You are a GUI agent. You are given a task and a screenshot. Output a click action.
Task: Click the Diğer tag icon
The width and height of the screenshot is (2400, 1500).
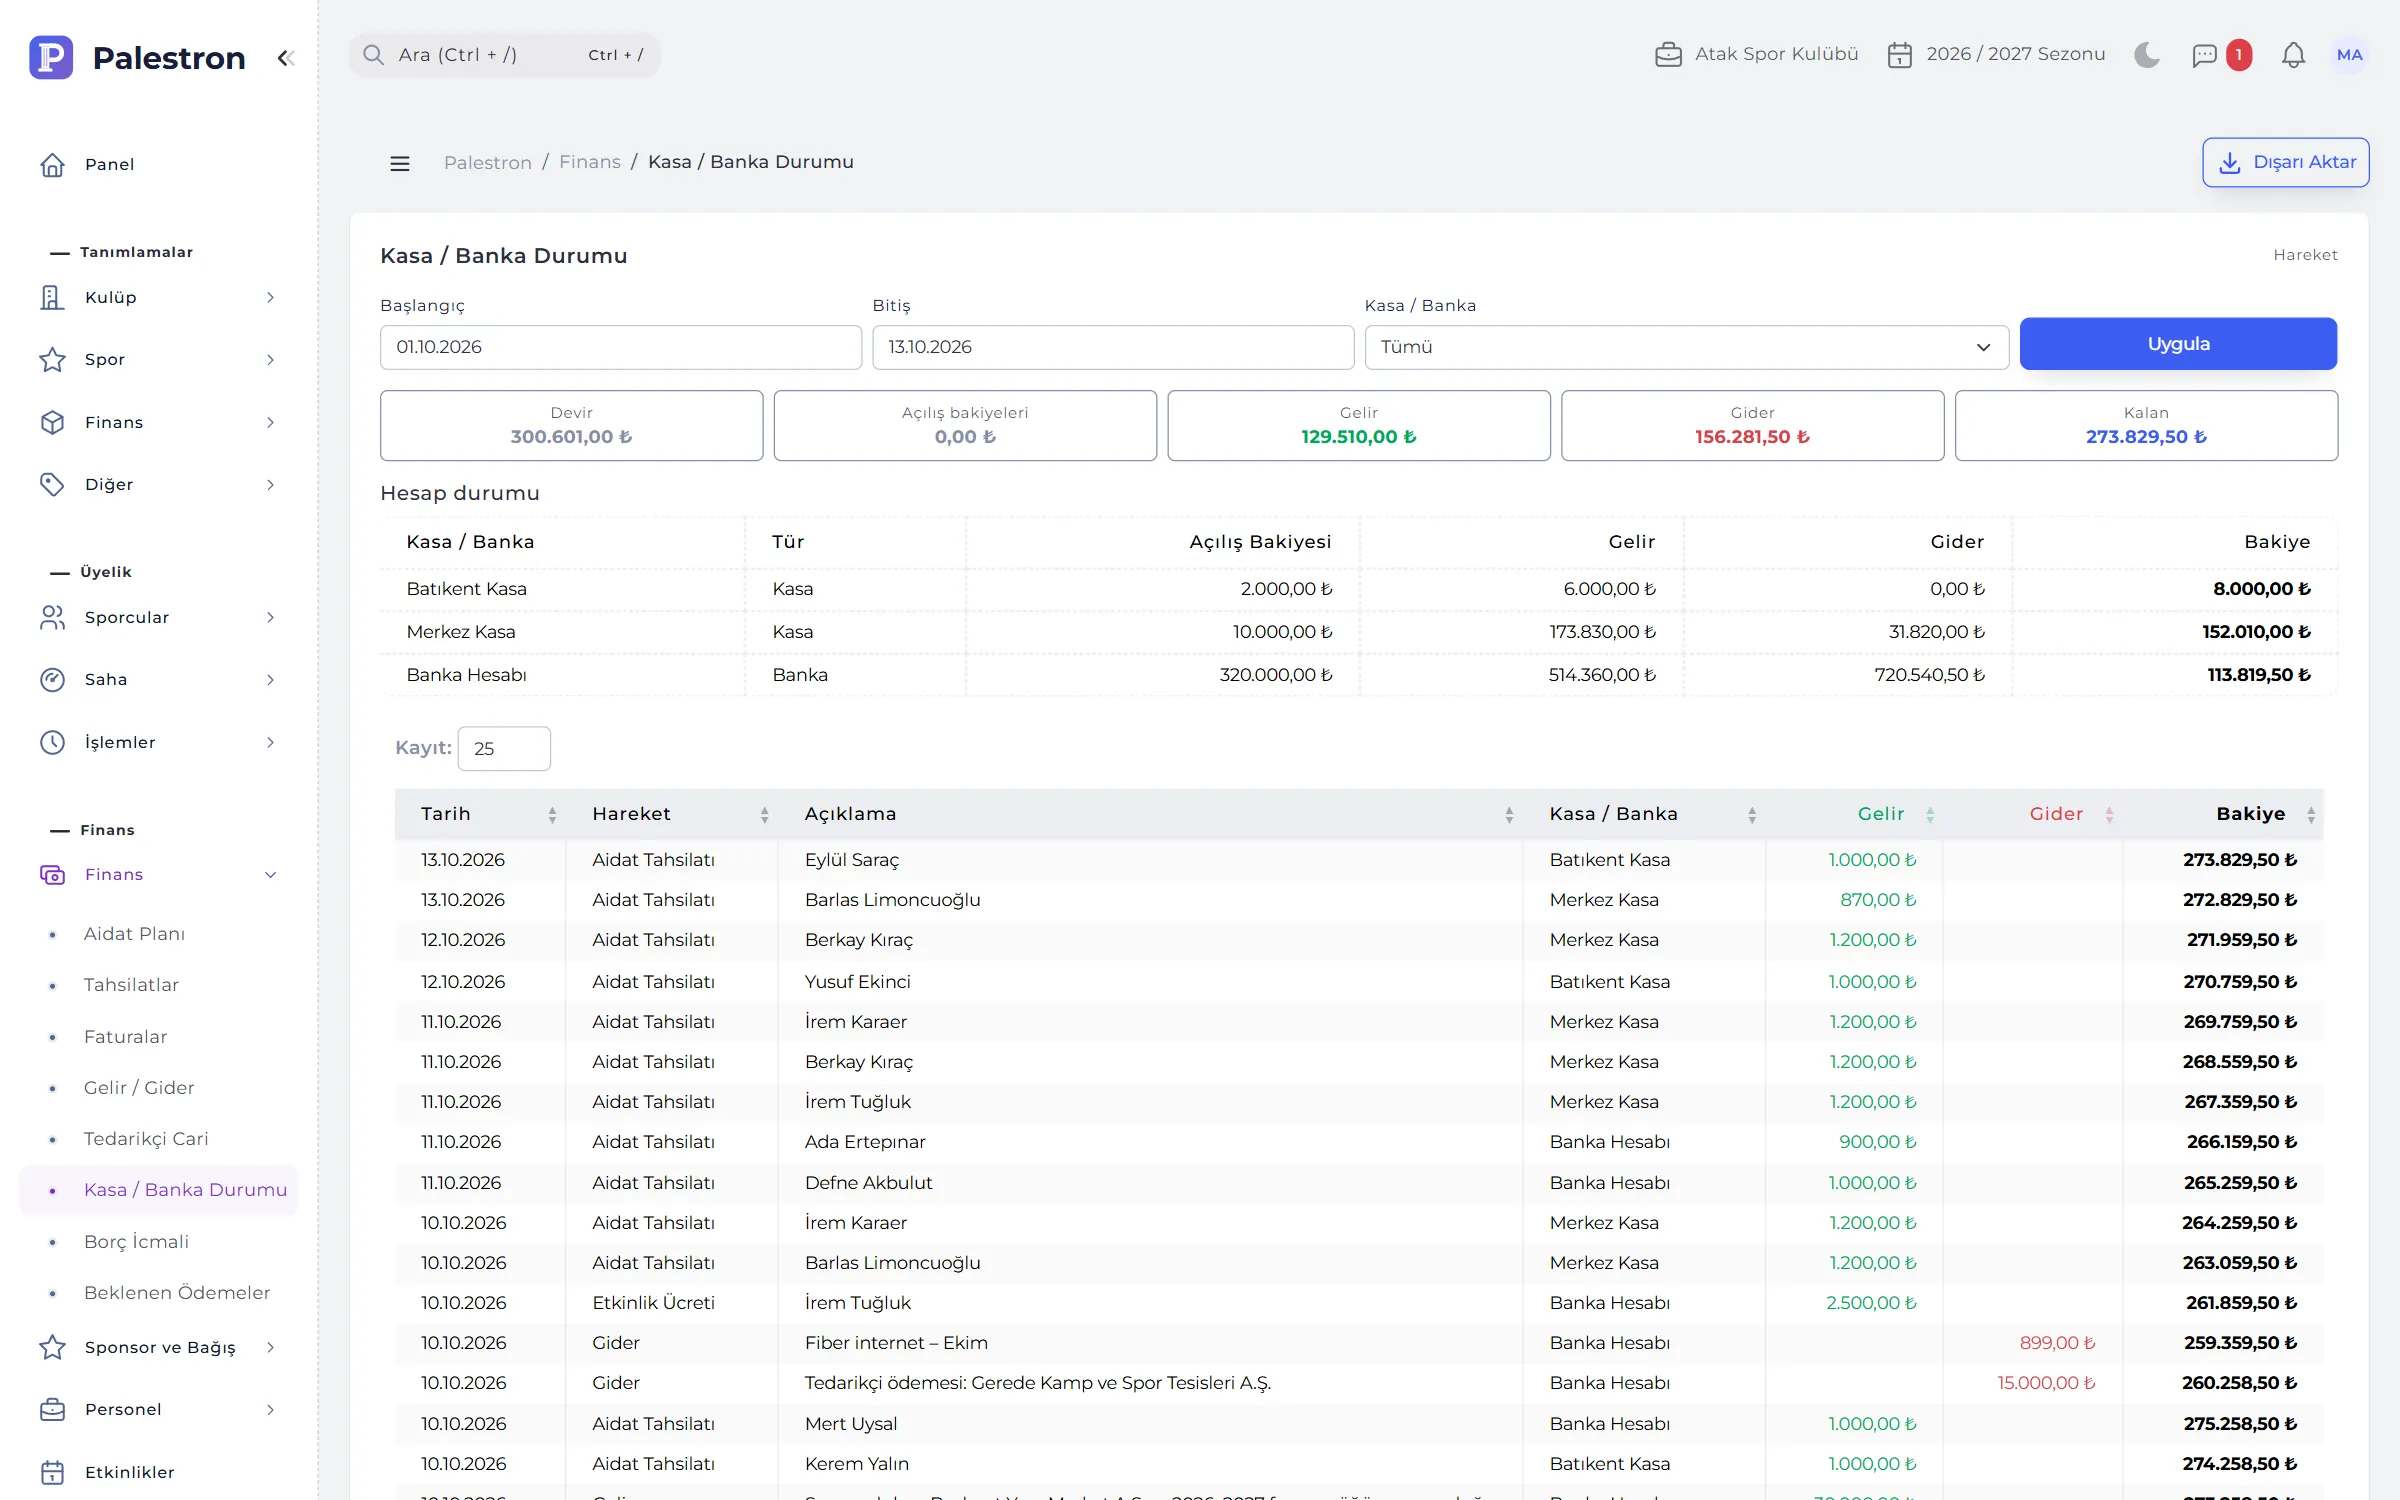tap(53, 485)
